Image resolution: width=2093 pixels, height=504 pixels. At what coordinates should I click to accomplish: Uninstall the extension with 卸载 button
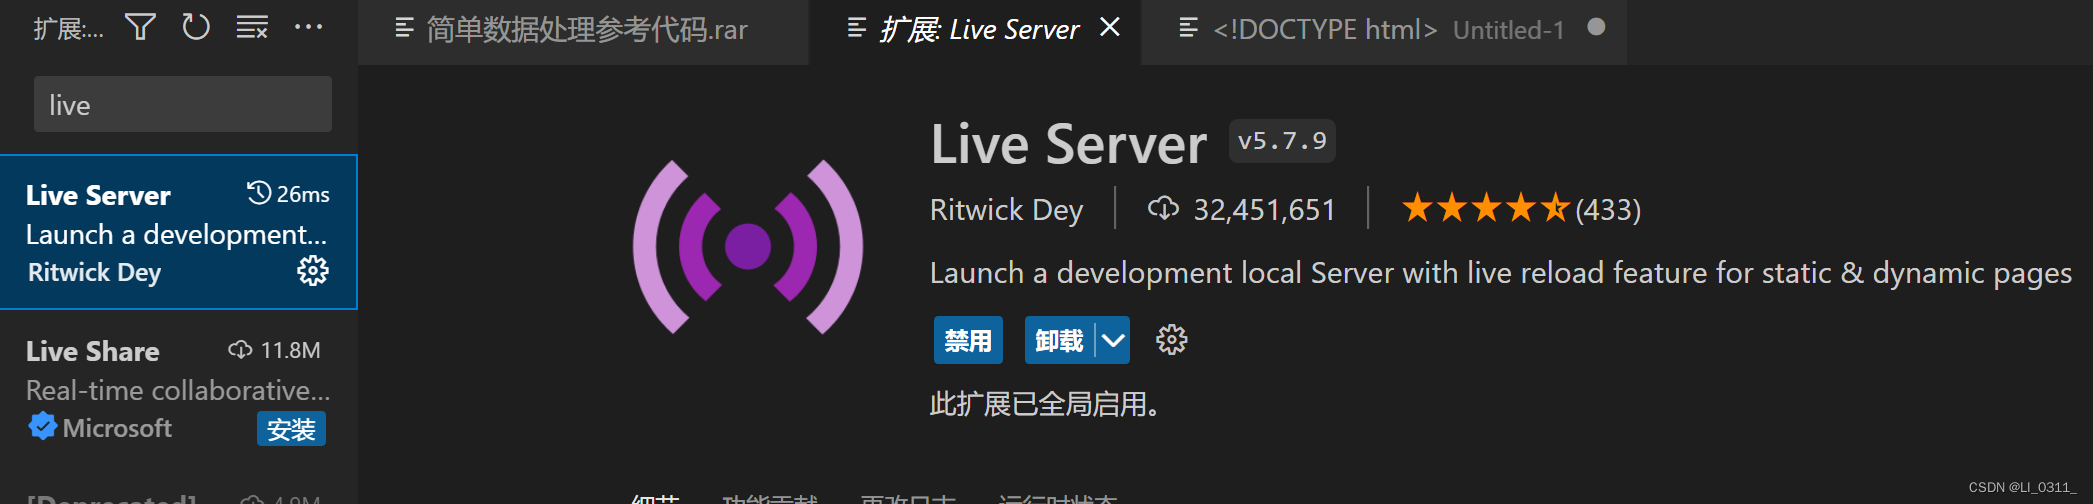(1060, 341)
